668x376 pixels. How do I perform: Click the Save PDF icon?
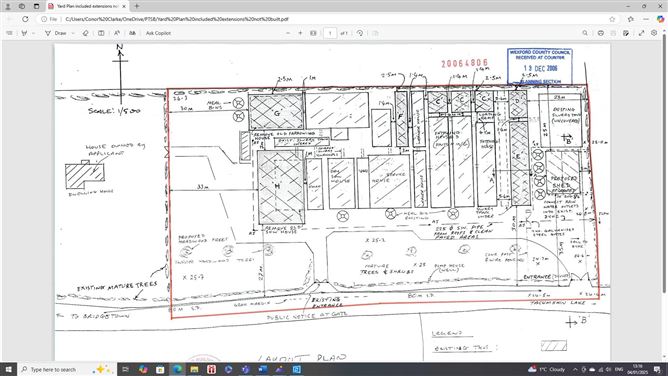[x=613, y=33]
